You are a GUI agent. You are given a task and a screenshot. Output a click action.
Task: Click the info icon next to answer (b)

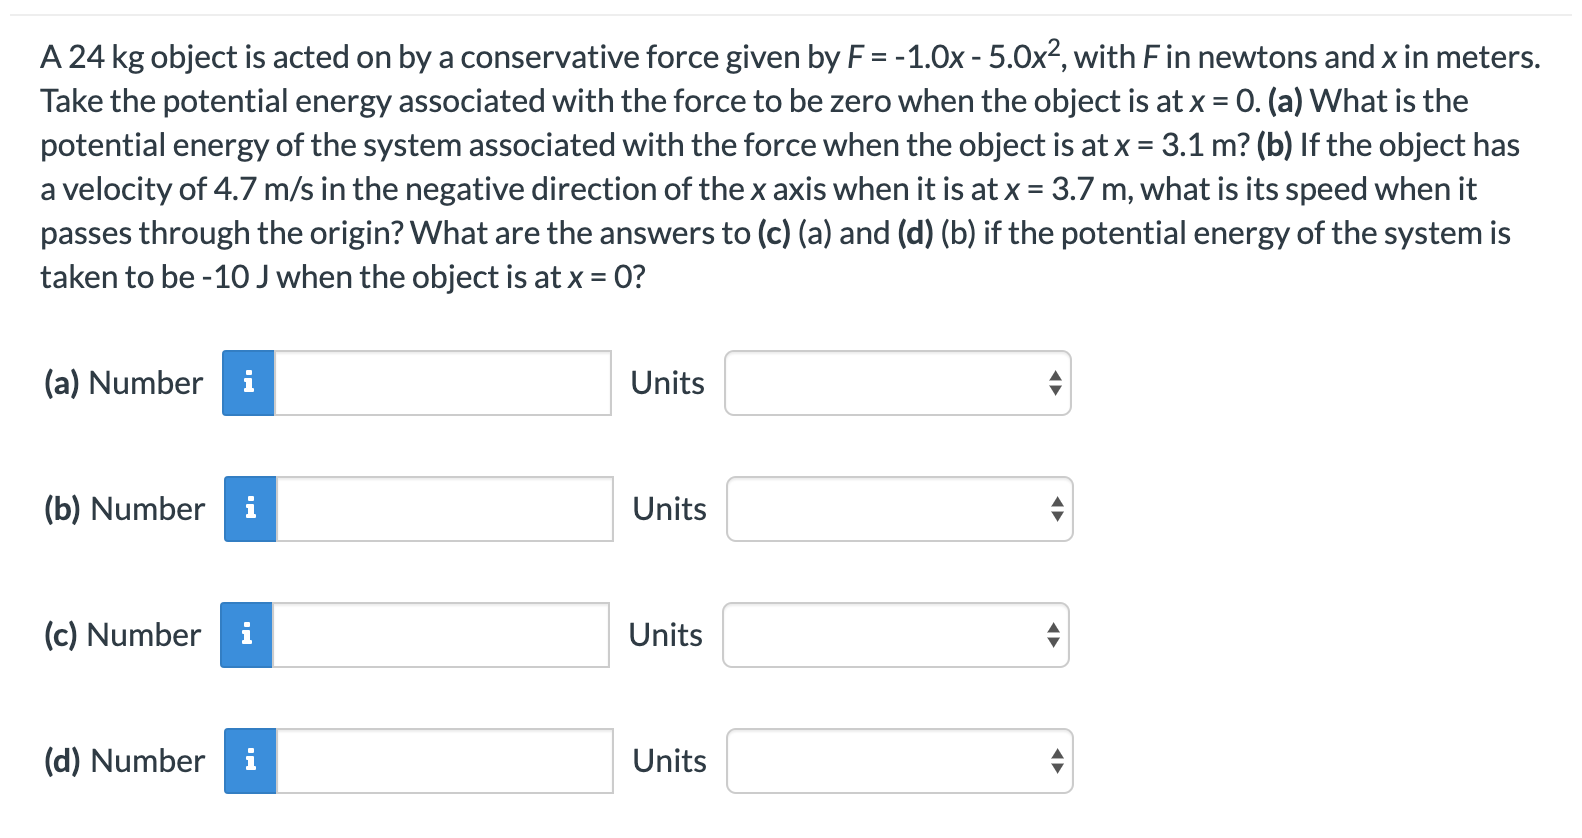pos(249,509)
